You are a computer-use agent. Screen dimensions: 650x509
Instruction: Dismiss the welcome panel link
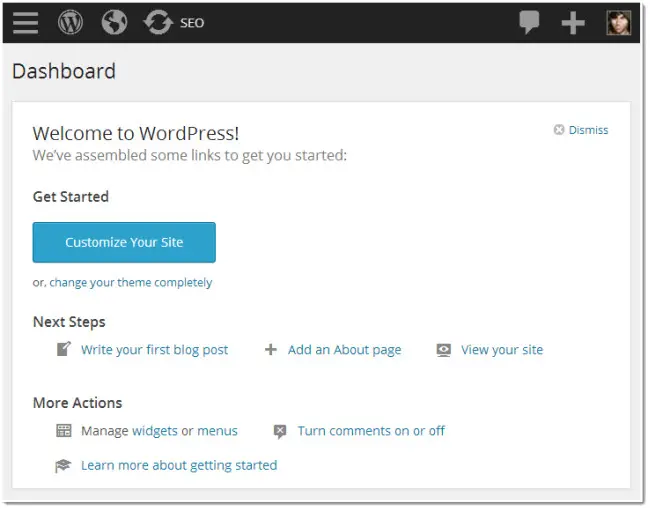click(588, 130)
